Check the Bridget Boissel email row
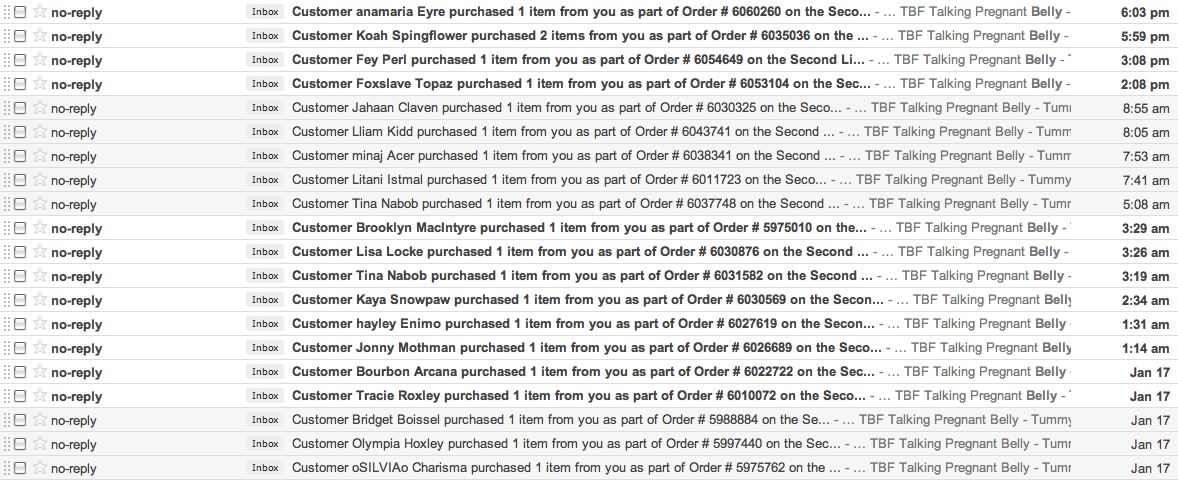The height and width of the screenshot is (480, 1178). pos(20,421)
